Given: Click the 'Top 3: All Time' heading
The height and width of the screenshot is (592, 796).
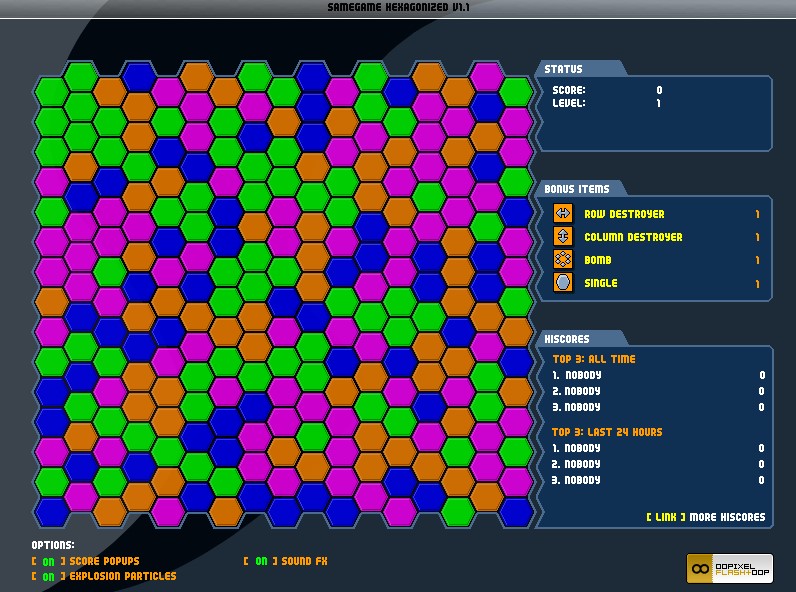Looking at the screenshot, I should (593, 359).
